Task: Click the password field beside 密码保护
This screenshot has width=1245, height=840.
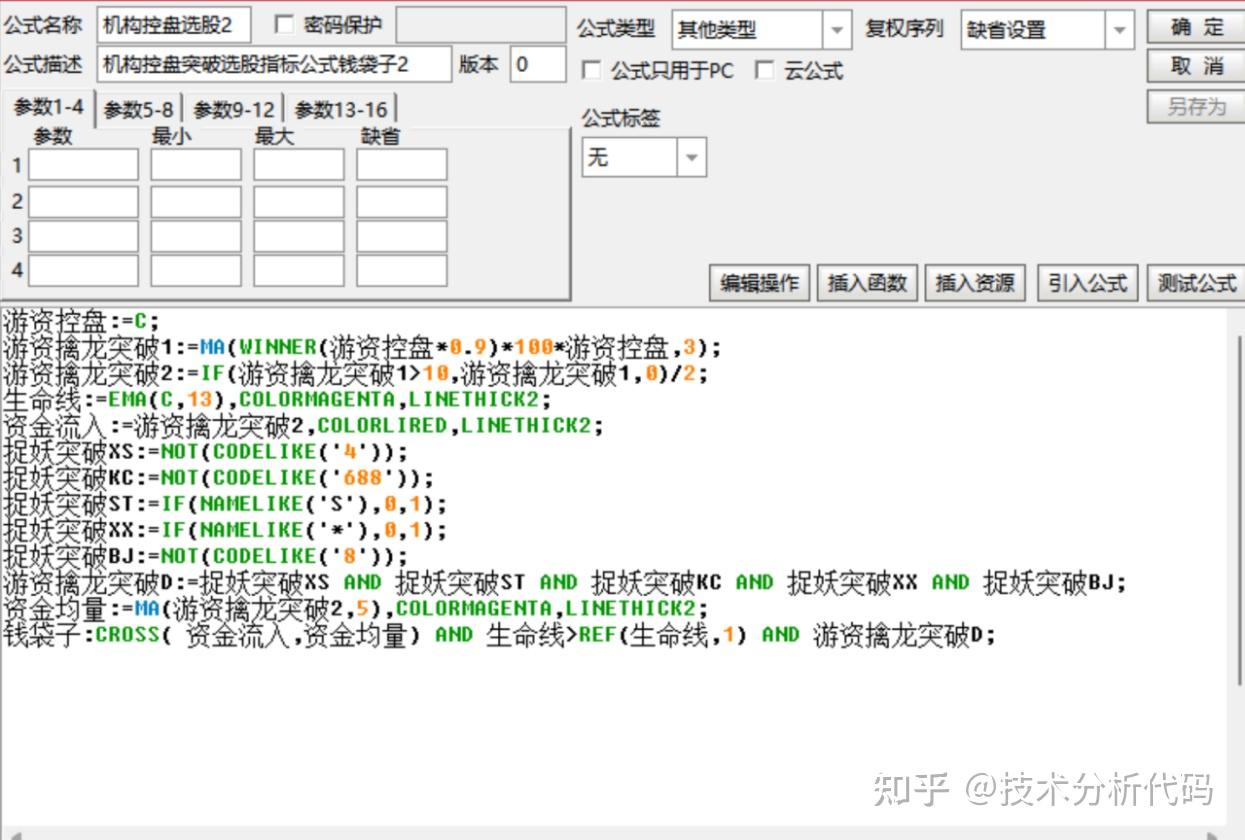Action: [x=481, y=26]
